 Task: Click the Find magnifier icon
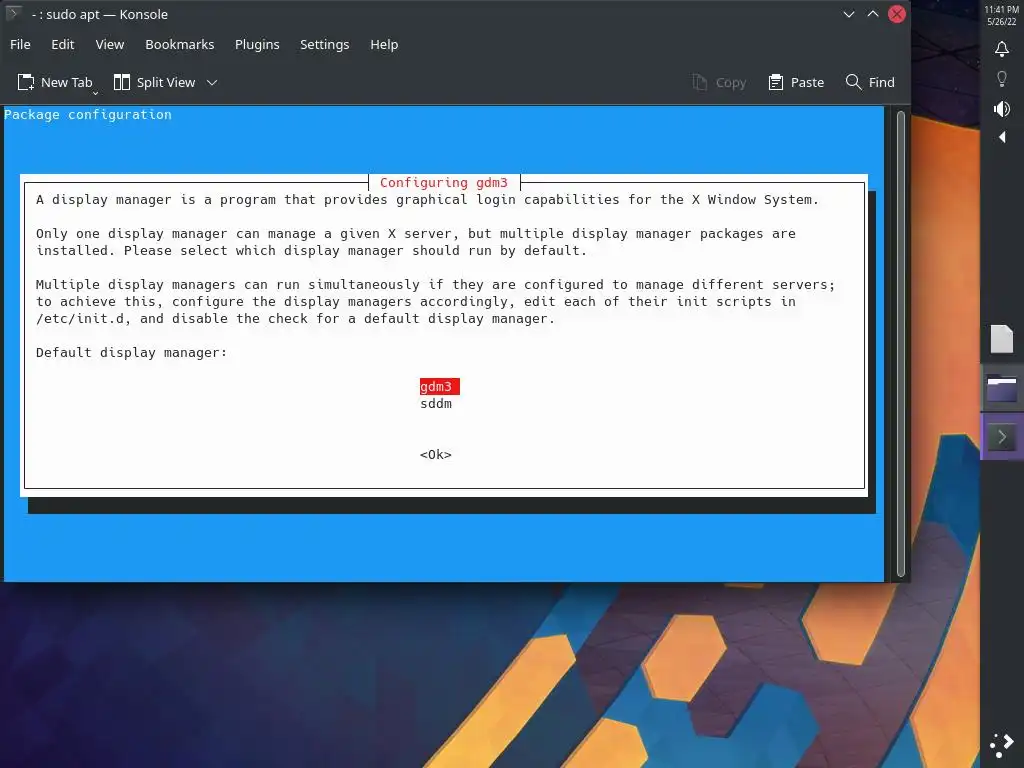[x=853, y=82]
